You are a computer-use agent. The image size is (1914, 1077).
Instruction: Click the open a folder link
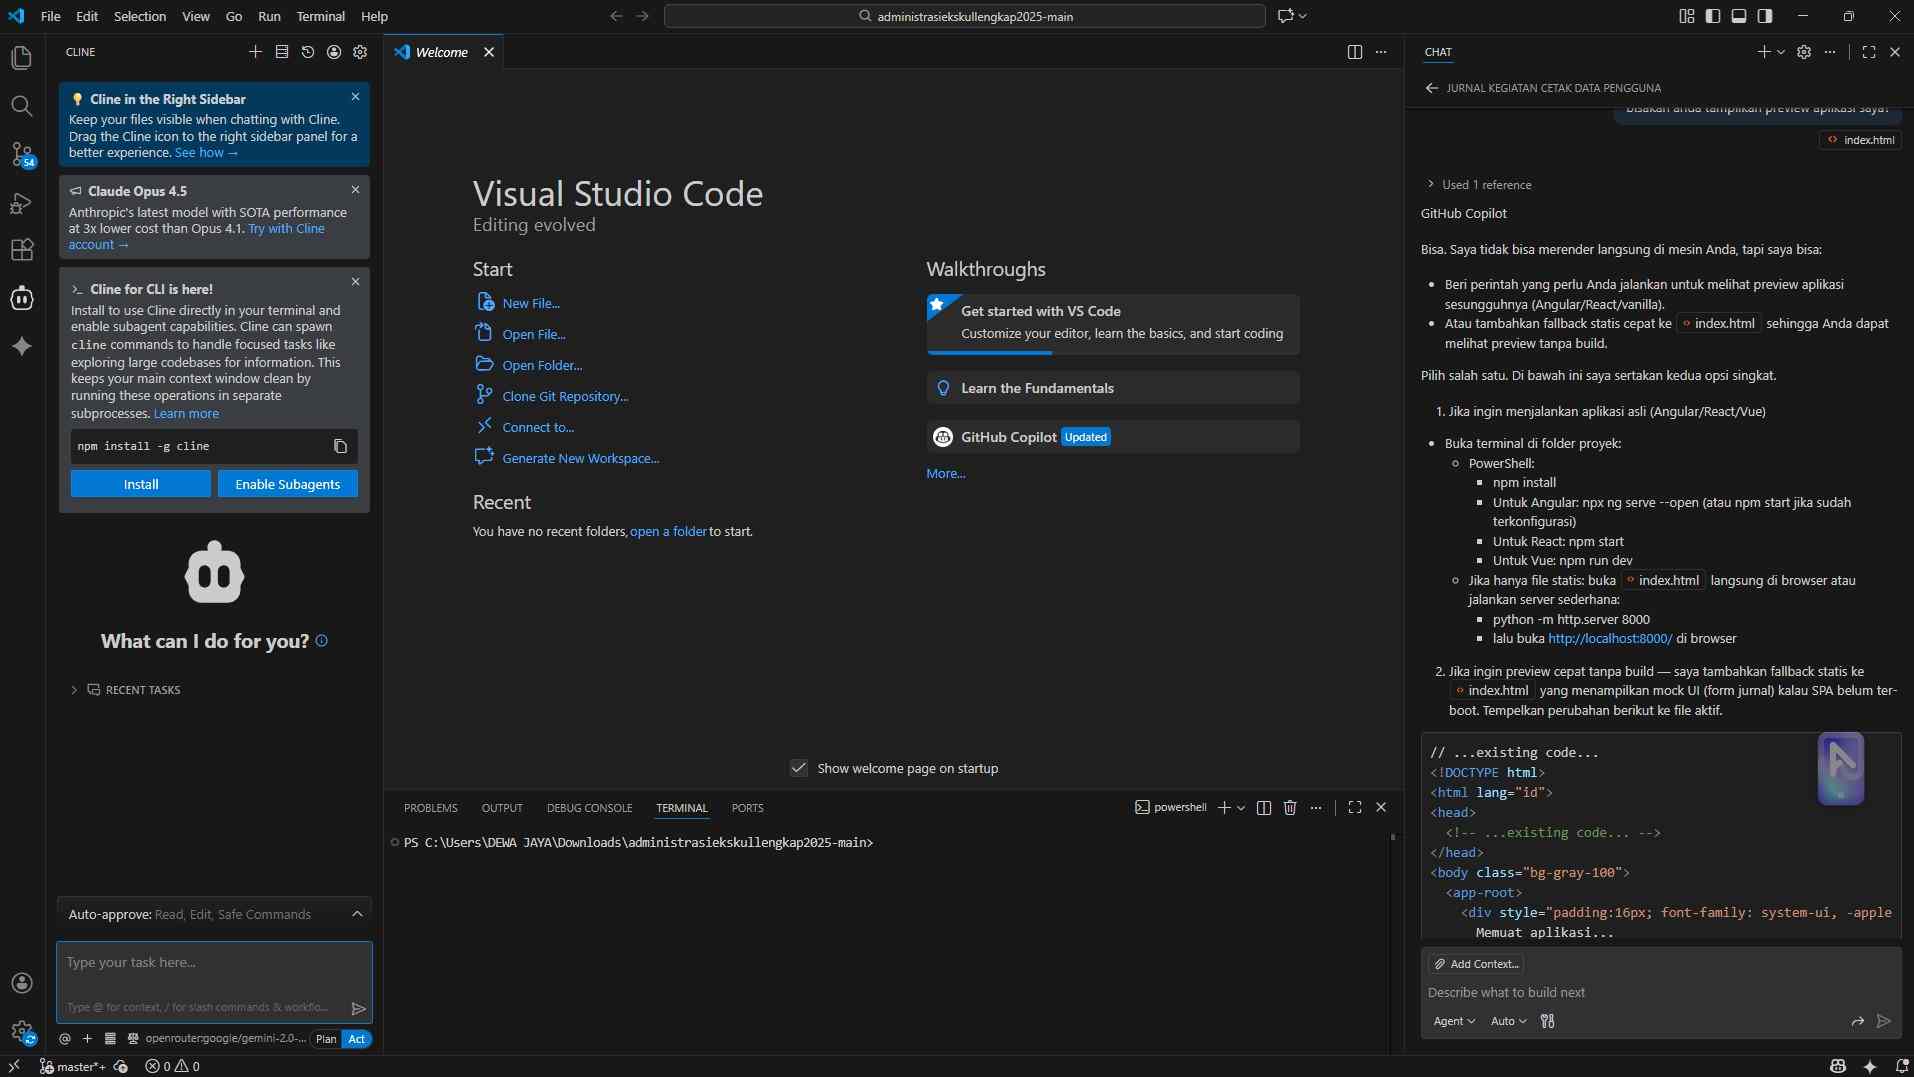668,531
